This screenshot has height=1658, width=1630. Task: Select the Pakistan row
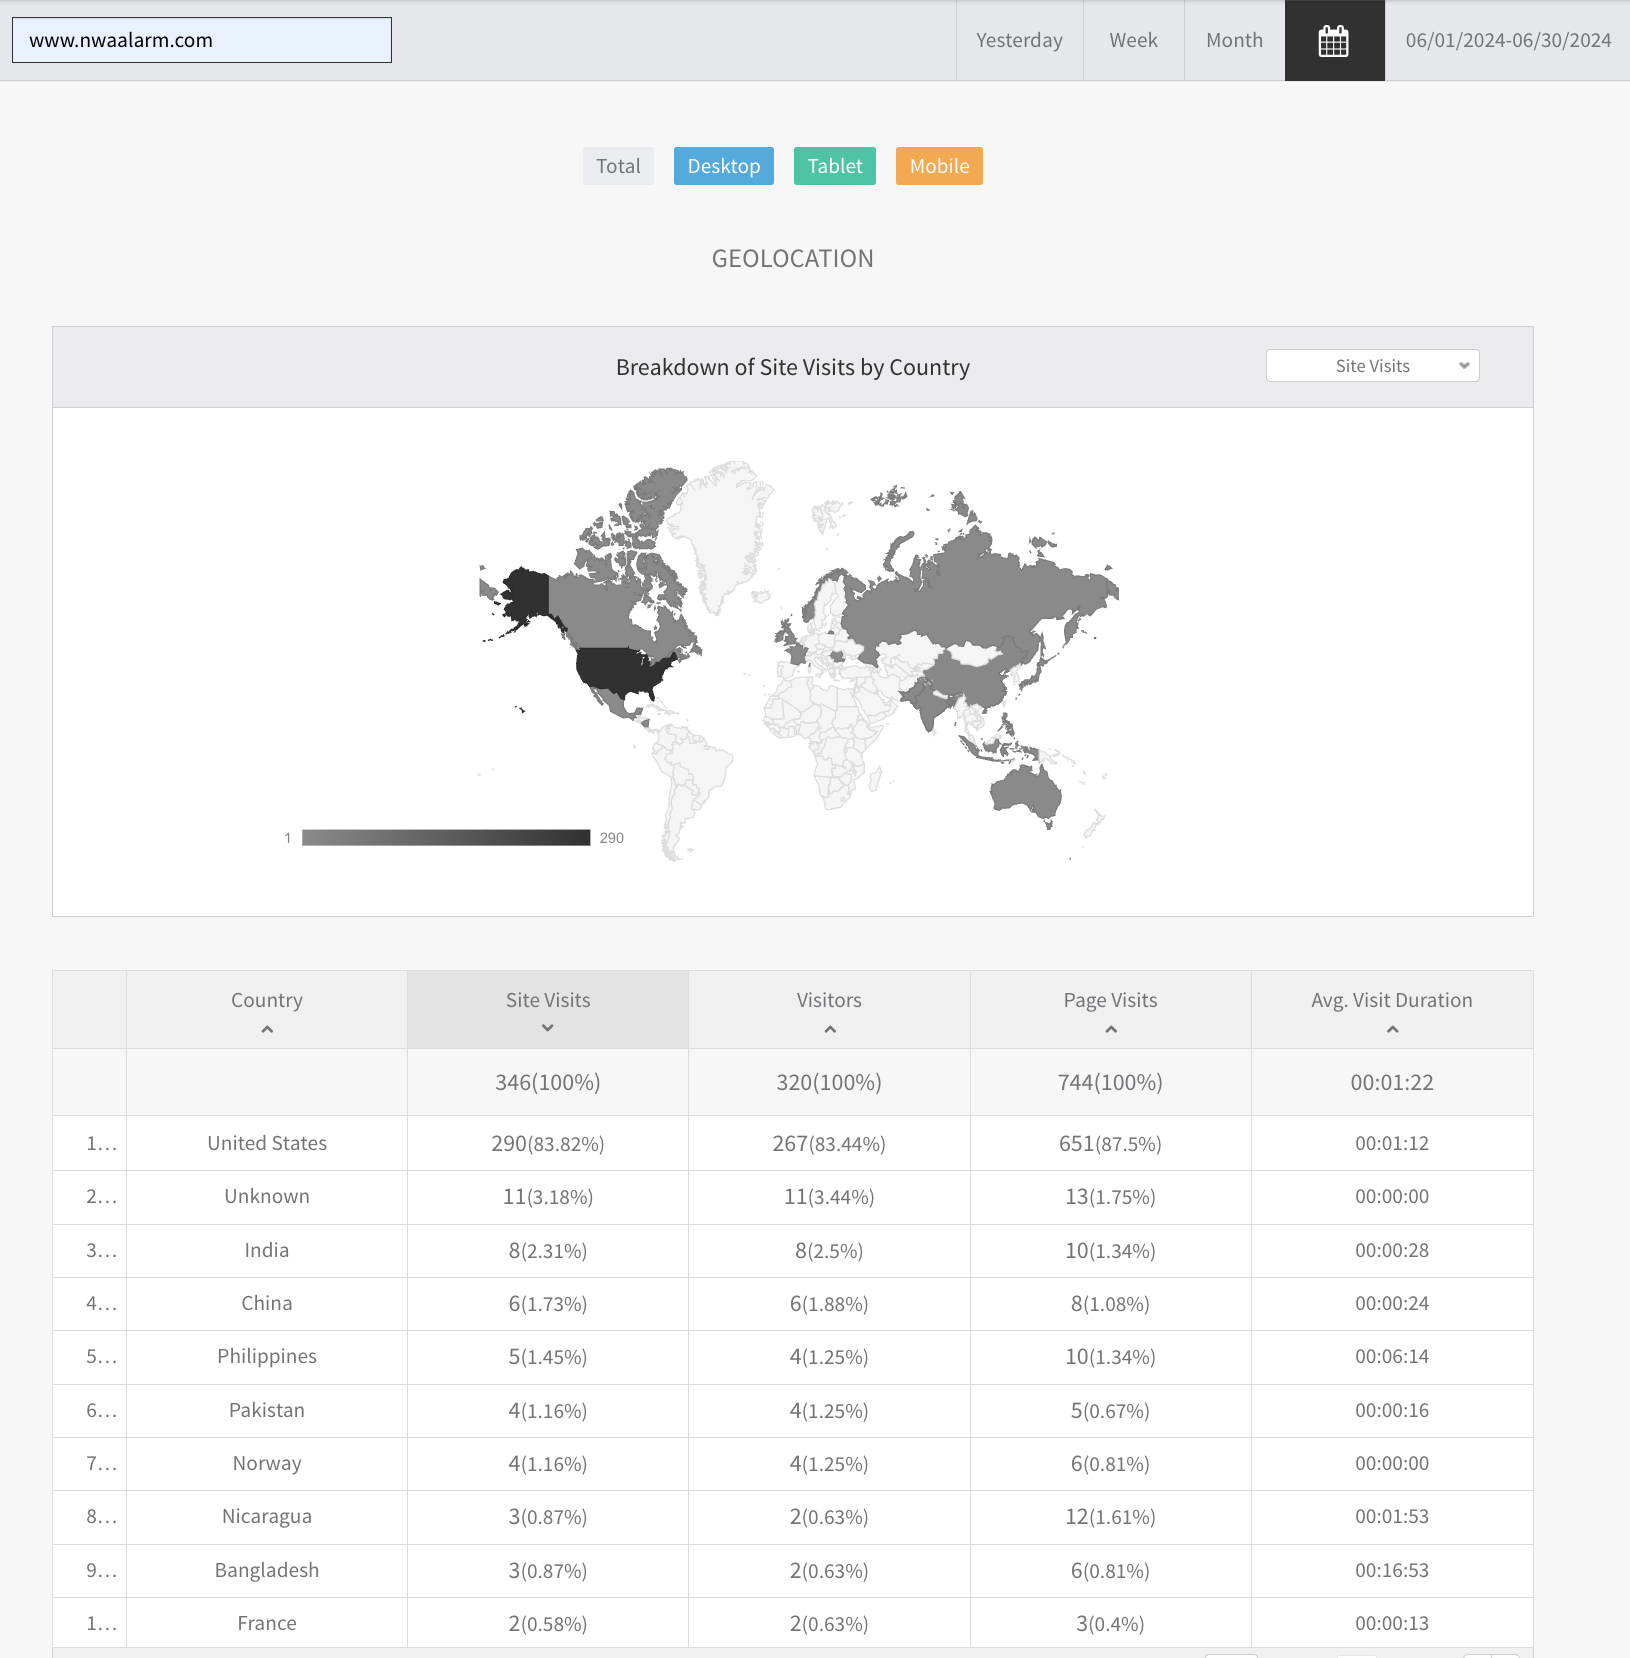[x=793, y=1411]
